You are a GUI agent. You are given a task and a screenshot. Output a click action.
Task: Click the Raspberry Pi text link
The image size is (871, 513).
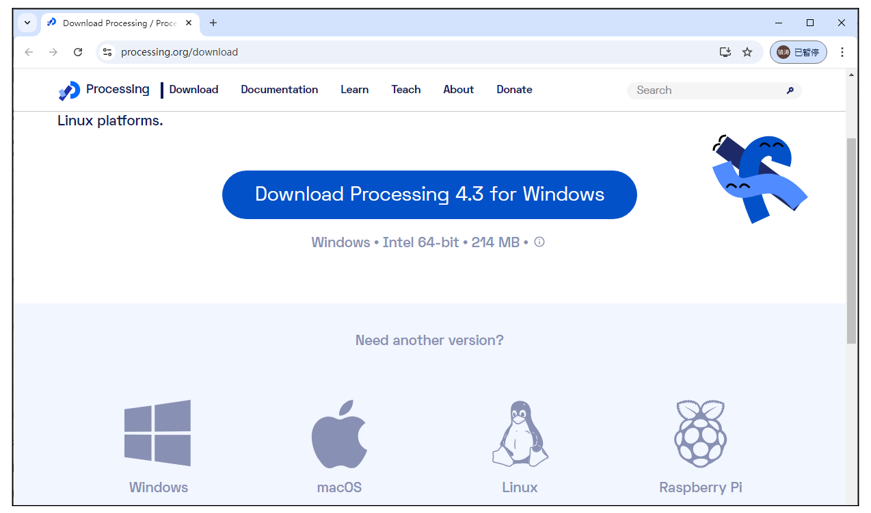click(700, 487)
